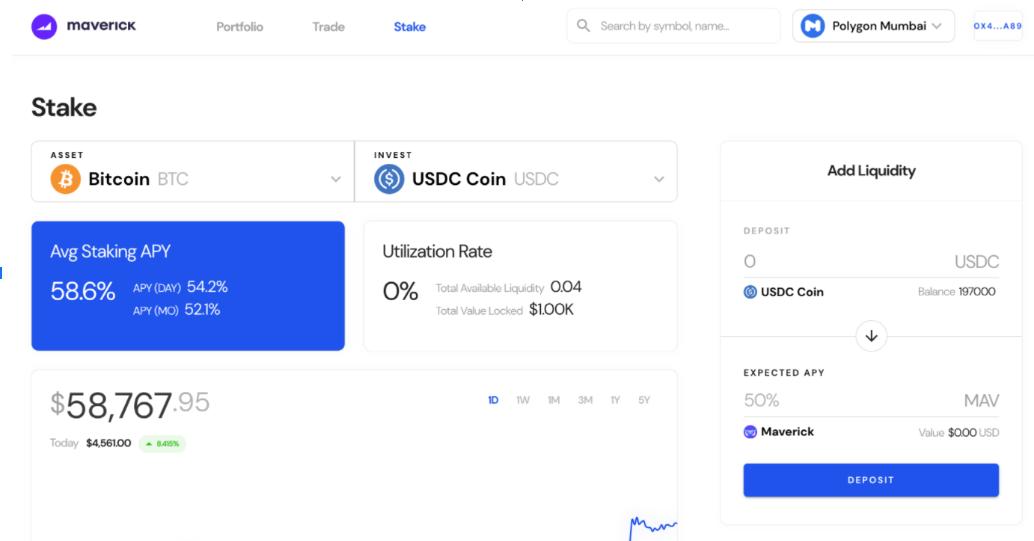The width and height of the screenshot is (1034, 541).
Task: Click the search magnifier icon
Action: coord(584,26)
